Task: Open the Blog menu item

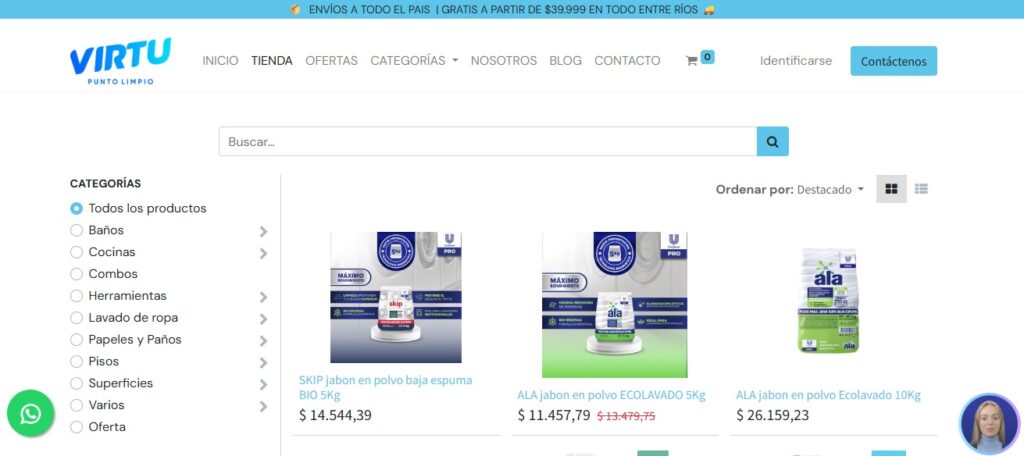Action: tap(565, 61)
